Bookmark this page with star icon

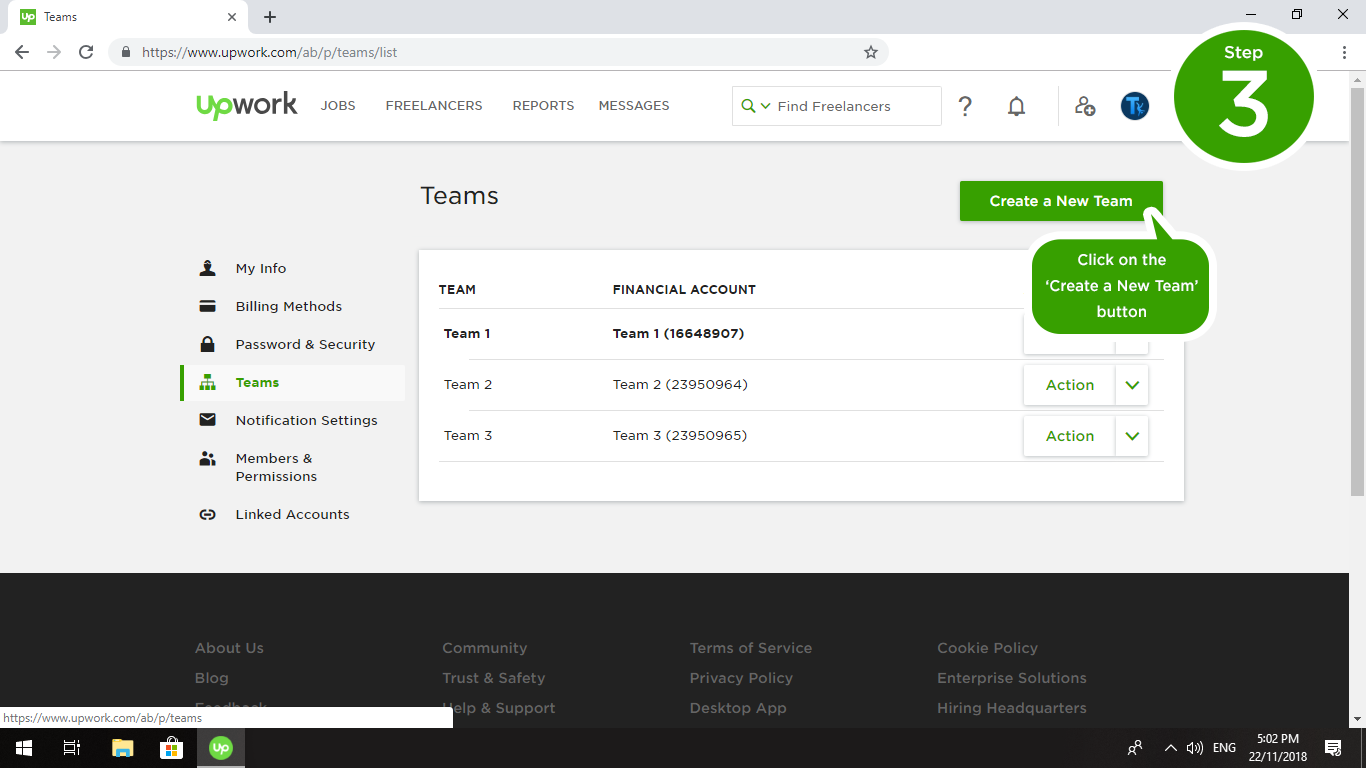(x=871, y=52)
